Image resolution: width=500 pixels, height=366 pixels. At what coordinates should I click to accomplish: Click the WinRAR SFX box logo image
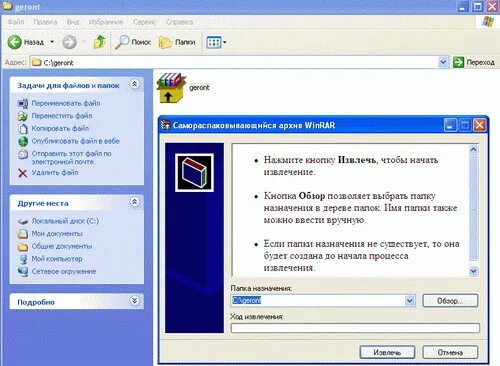194,172
